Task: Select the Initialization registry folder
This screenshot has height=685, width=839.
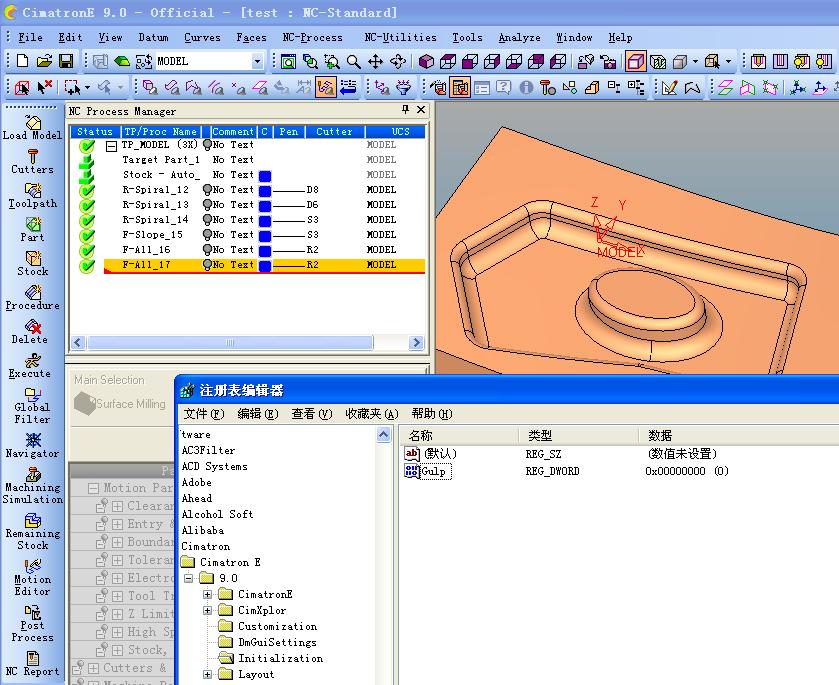Action: (280, 659)
